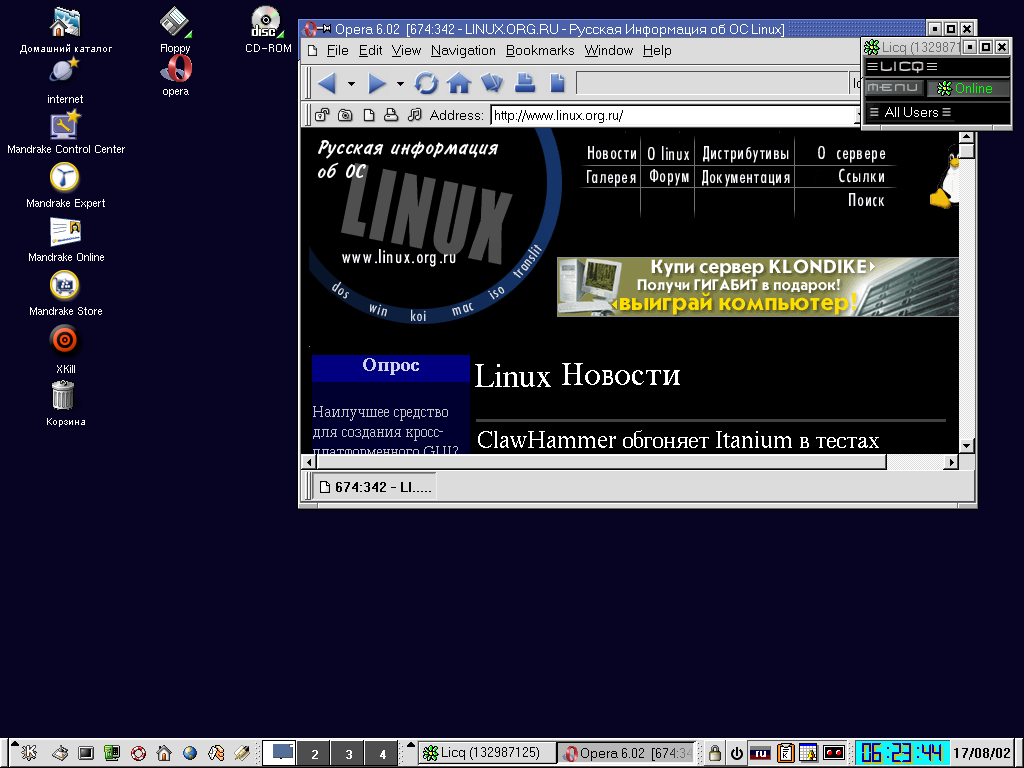
Task: Switch to virtual desktop 4
Action: 382,754
